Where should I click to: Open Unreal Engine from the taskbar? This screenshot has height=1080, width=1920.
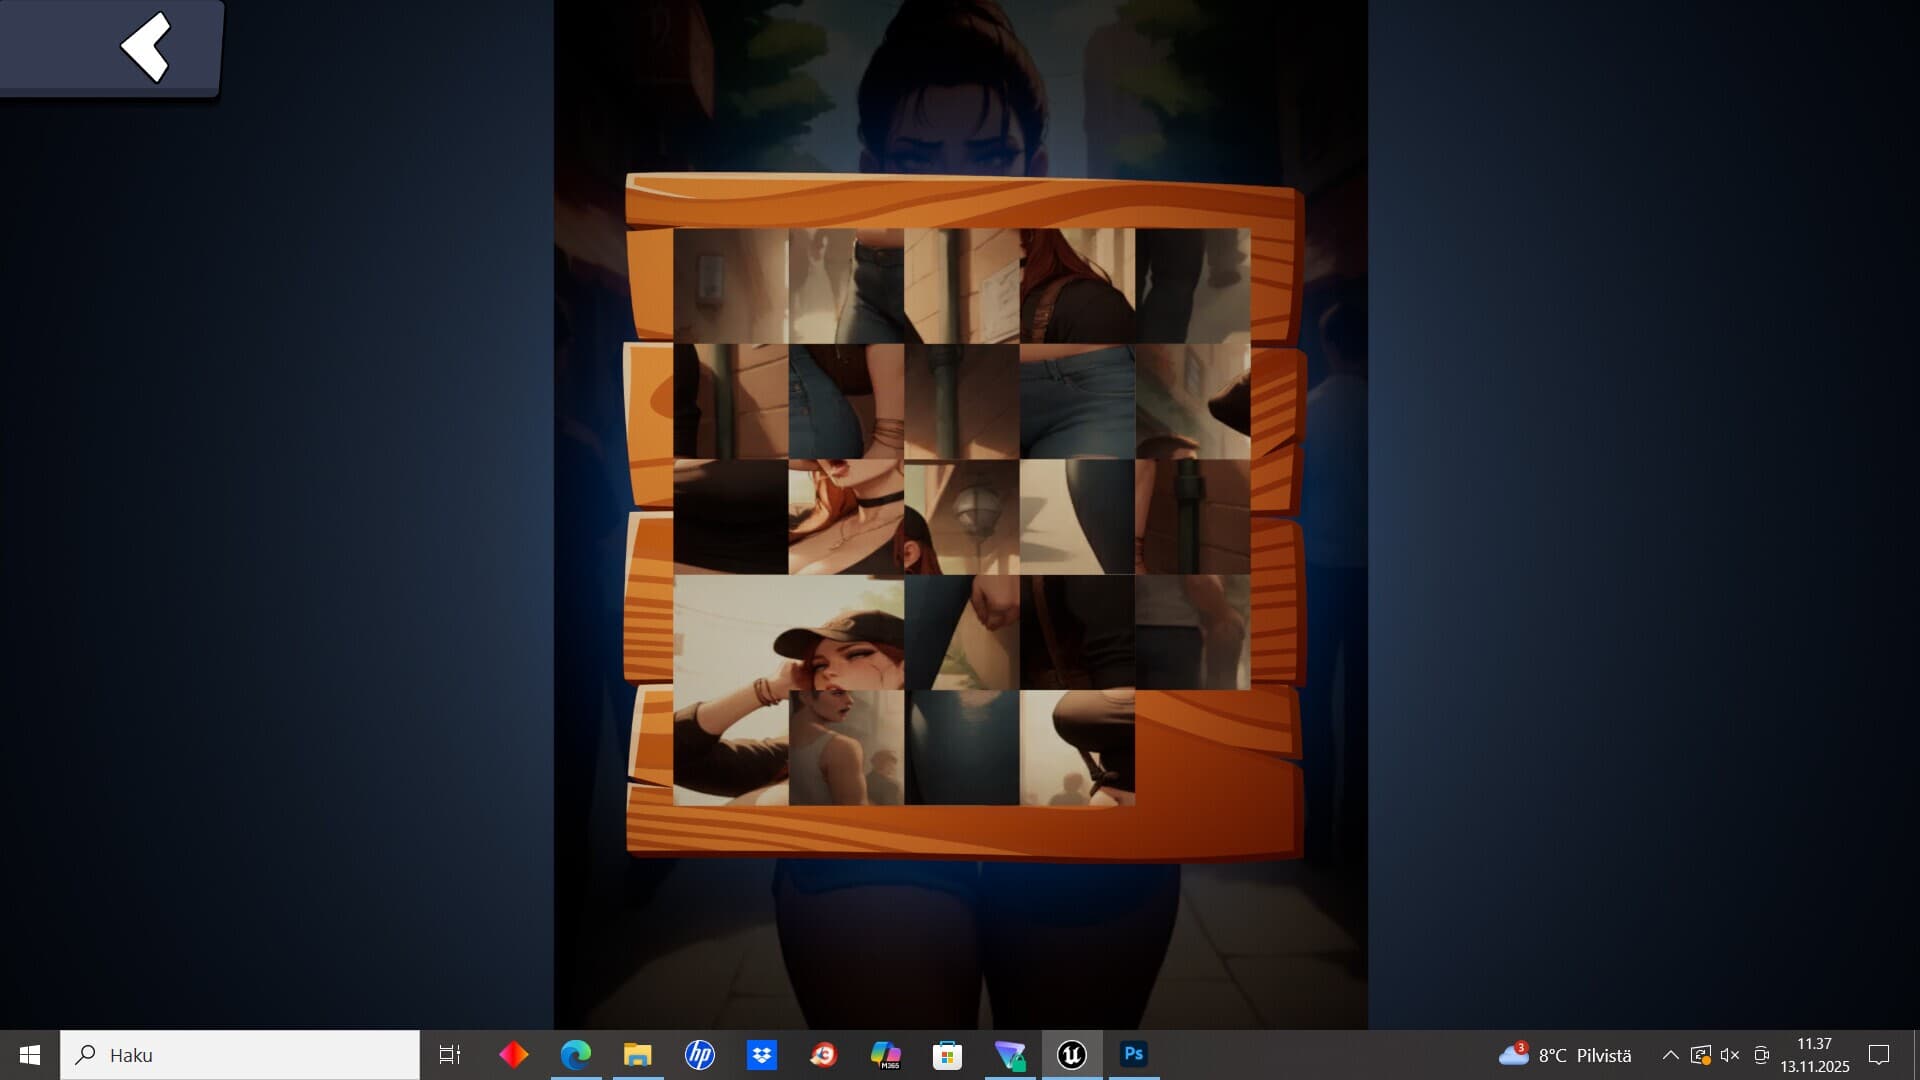pos(1071,1054)
